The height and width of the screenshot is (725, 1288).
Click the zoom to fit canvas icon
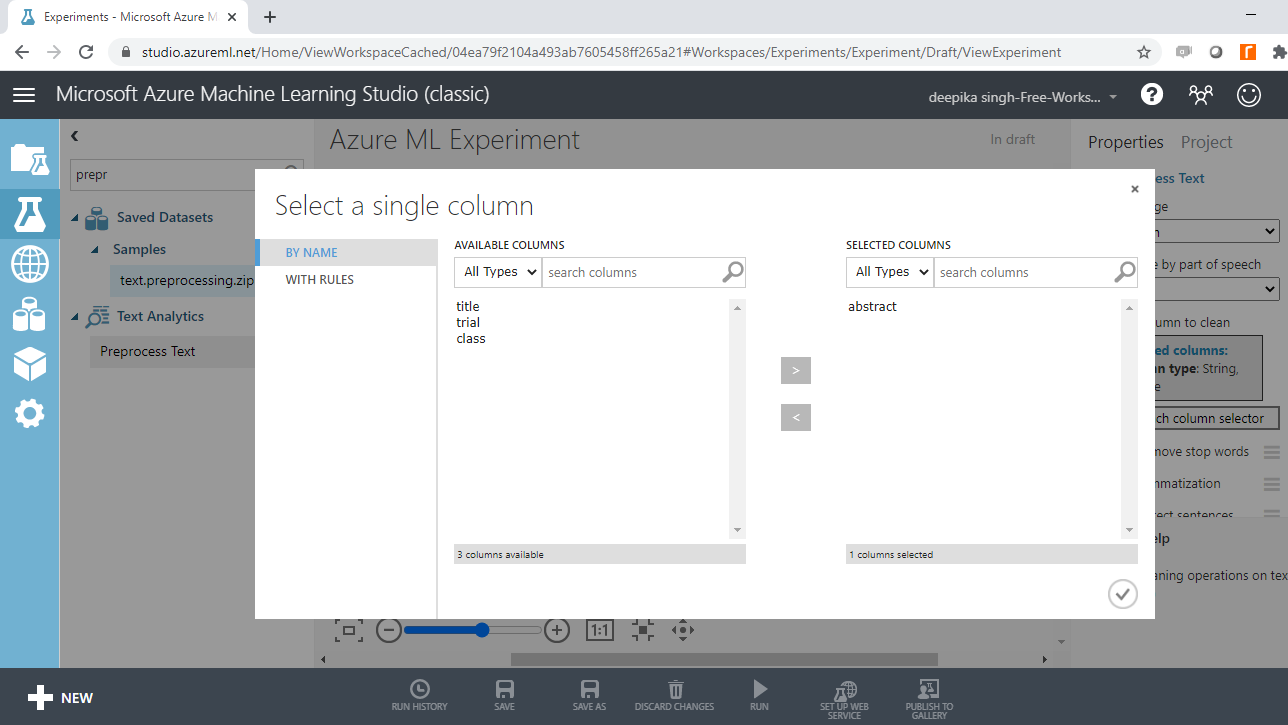348,630
